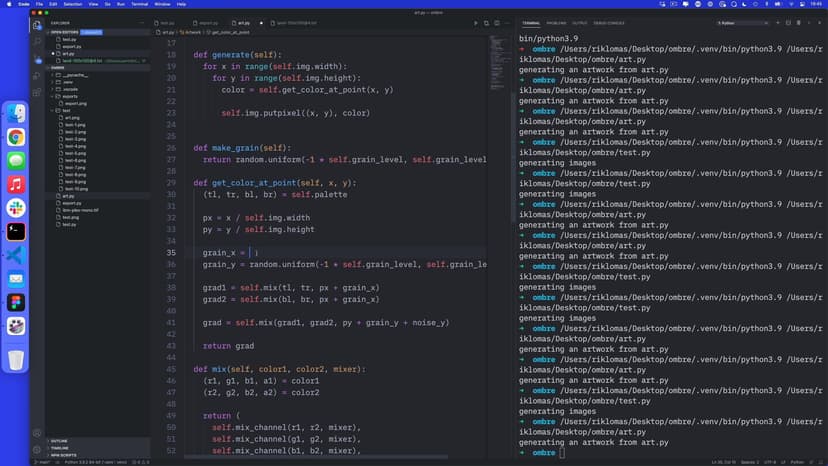Switch to the Debug Console tab
This screenshot has width=828, height=466.
click(x=609, y=22)
